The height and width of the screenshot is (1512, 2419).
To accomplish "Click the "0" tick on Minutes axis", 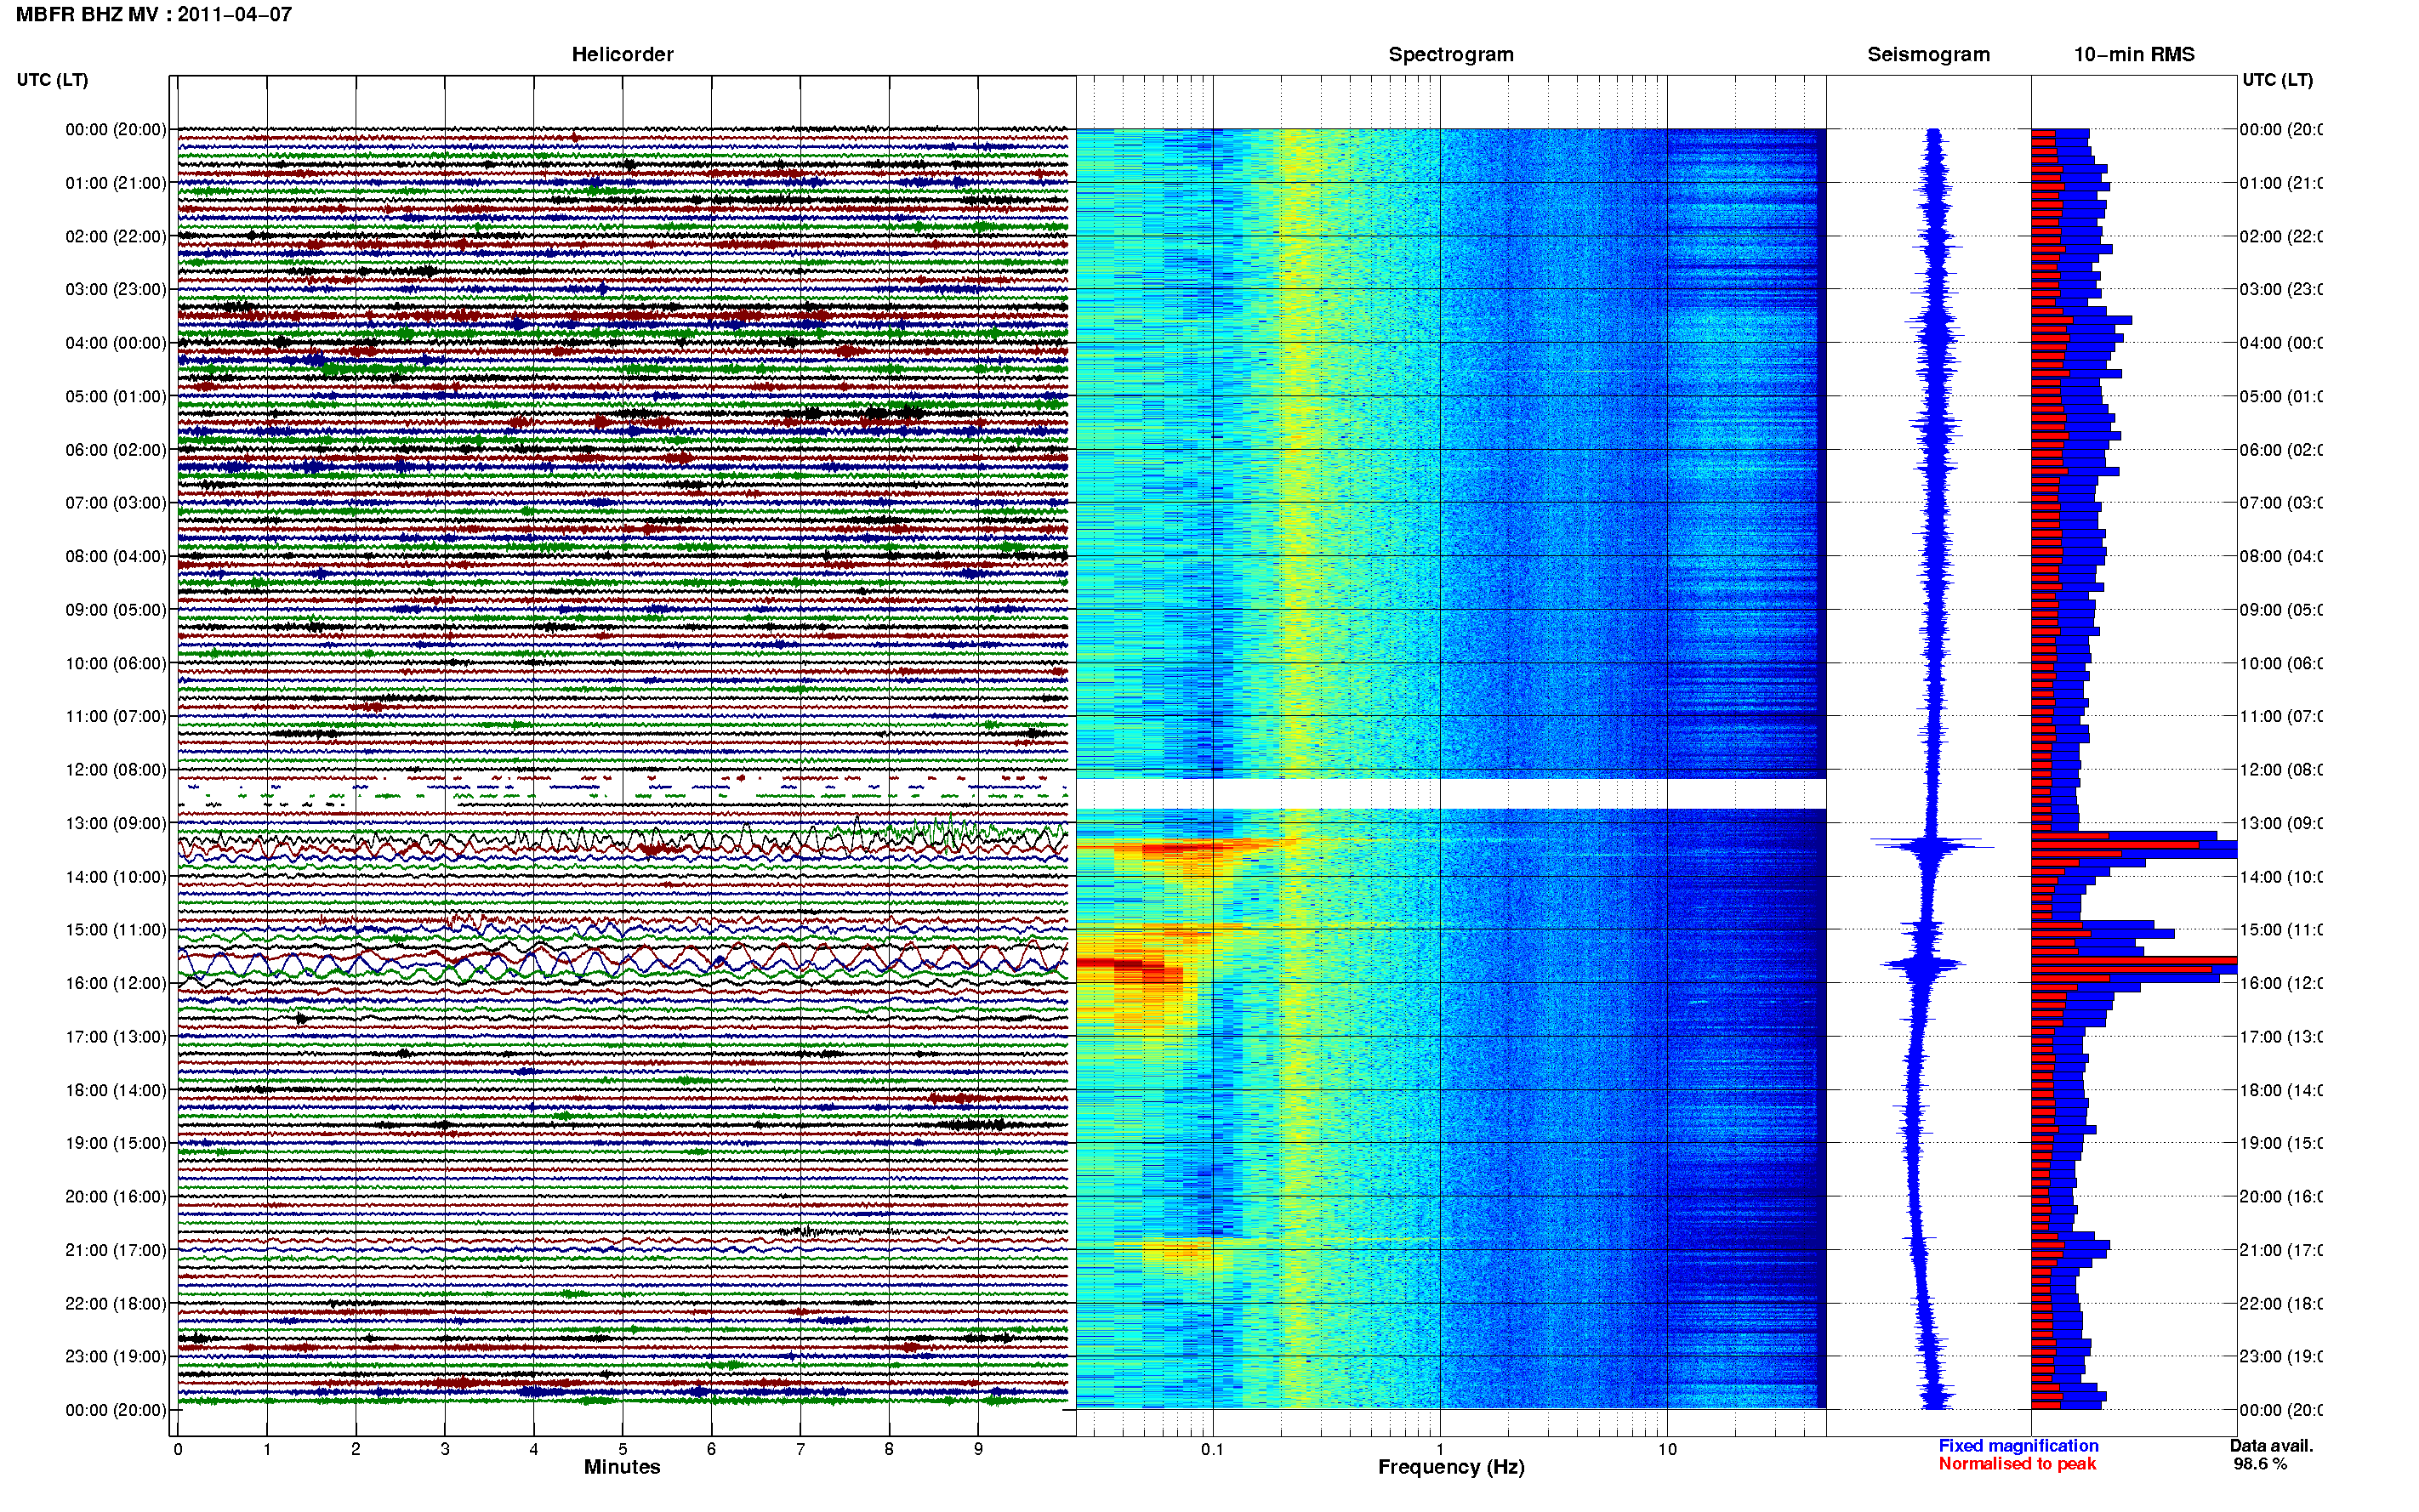I will pyautogui.click(x=178, y=1449).
